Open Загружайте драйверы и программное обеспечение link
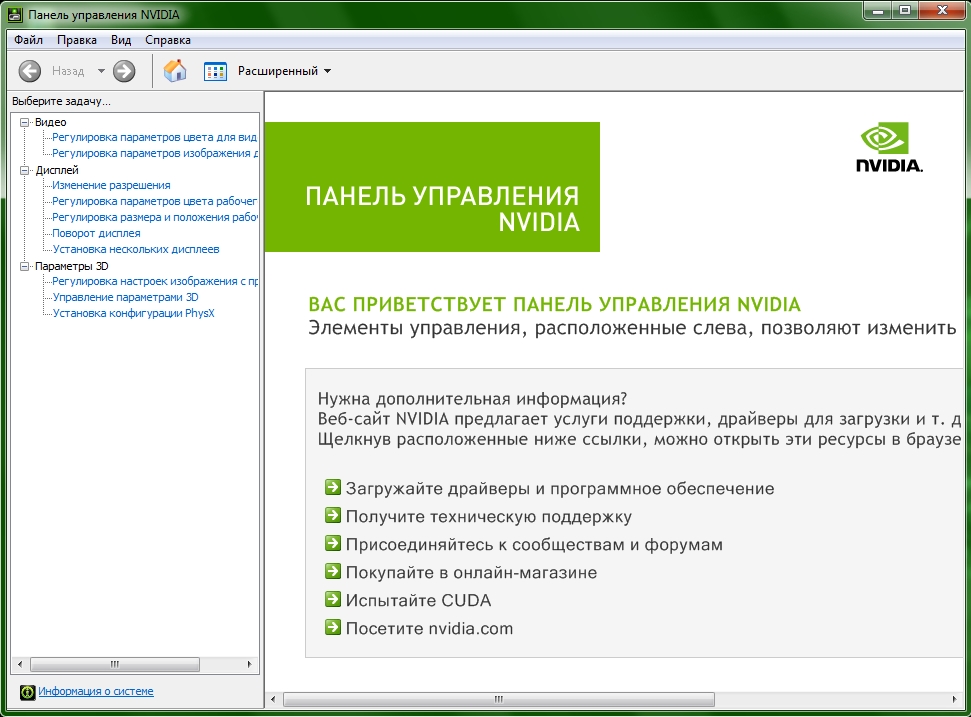Image resolution: width=971 pixels, height=717 pixels. (559, 489)
